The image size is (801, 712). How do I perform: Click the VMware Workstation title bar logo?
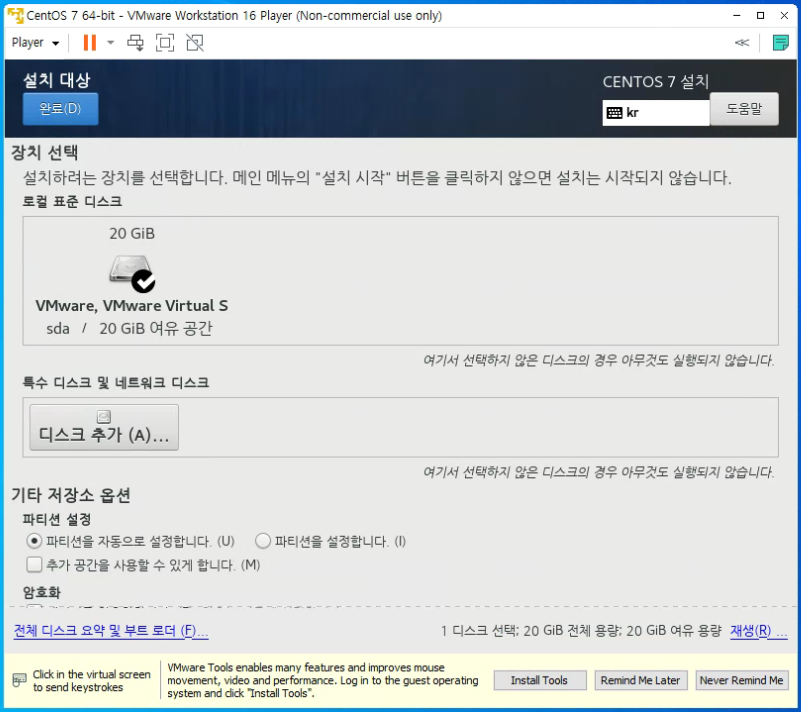[15, 15]
